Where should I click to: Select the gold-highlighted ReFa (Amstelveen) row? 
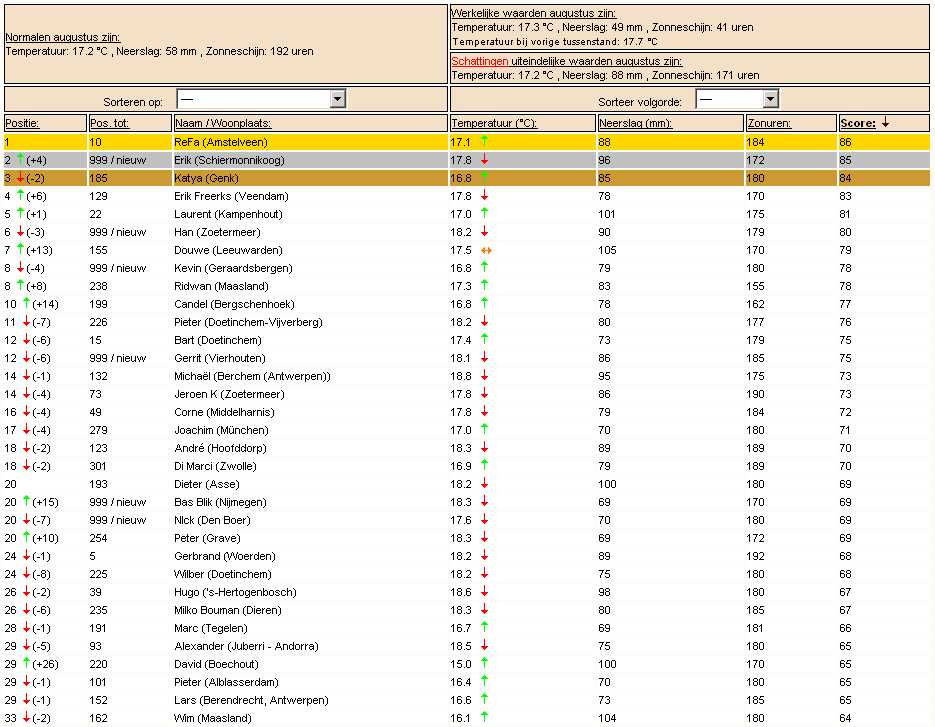(467, 142)
